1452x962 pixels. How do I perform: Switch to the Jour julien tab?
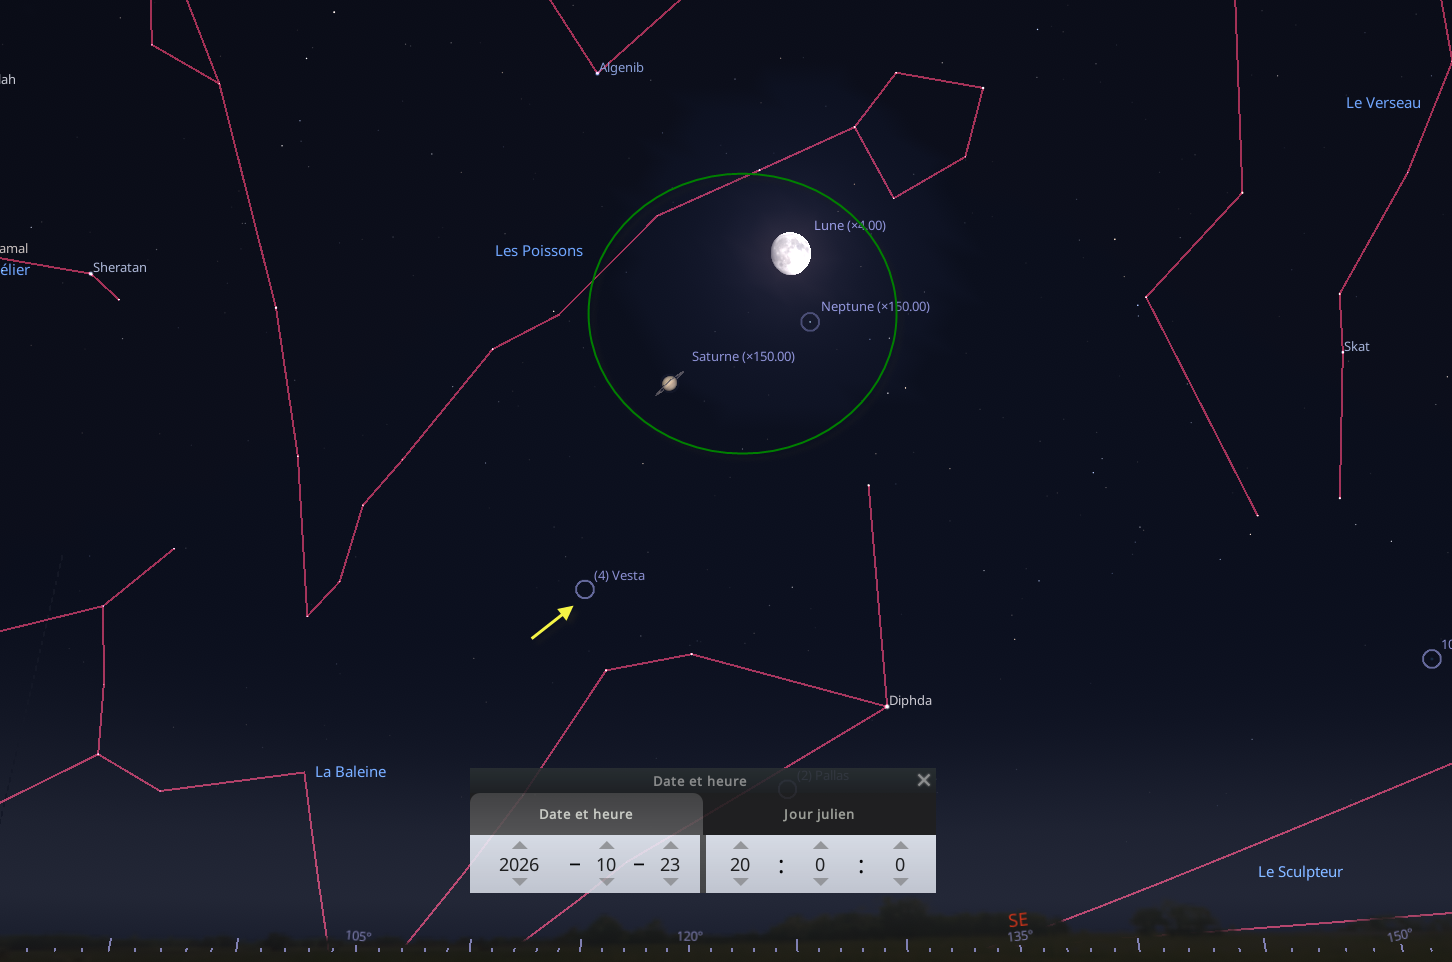coord(819,814)
